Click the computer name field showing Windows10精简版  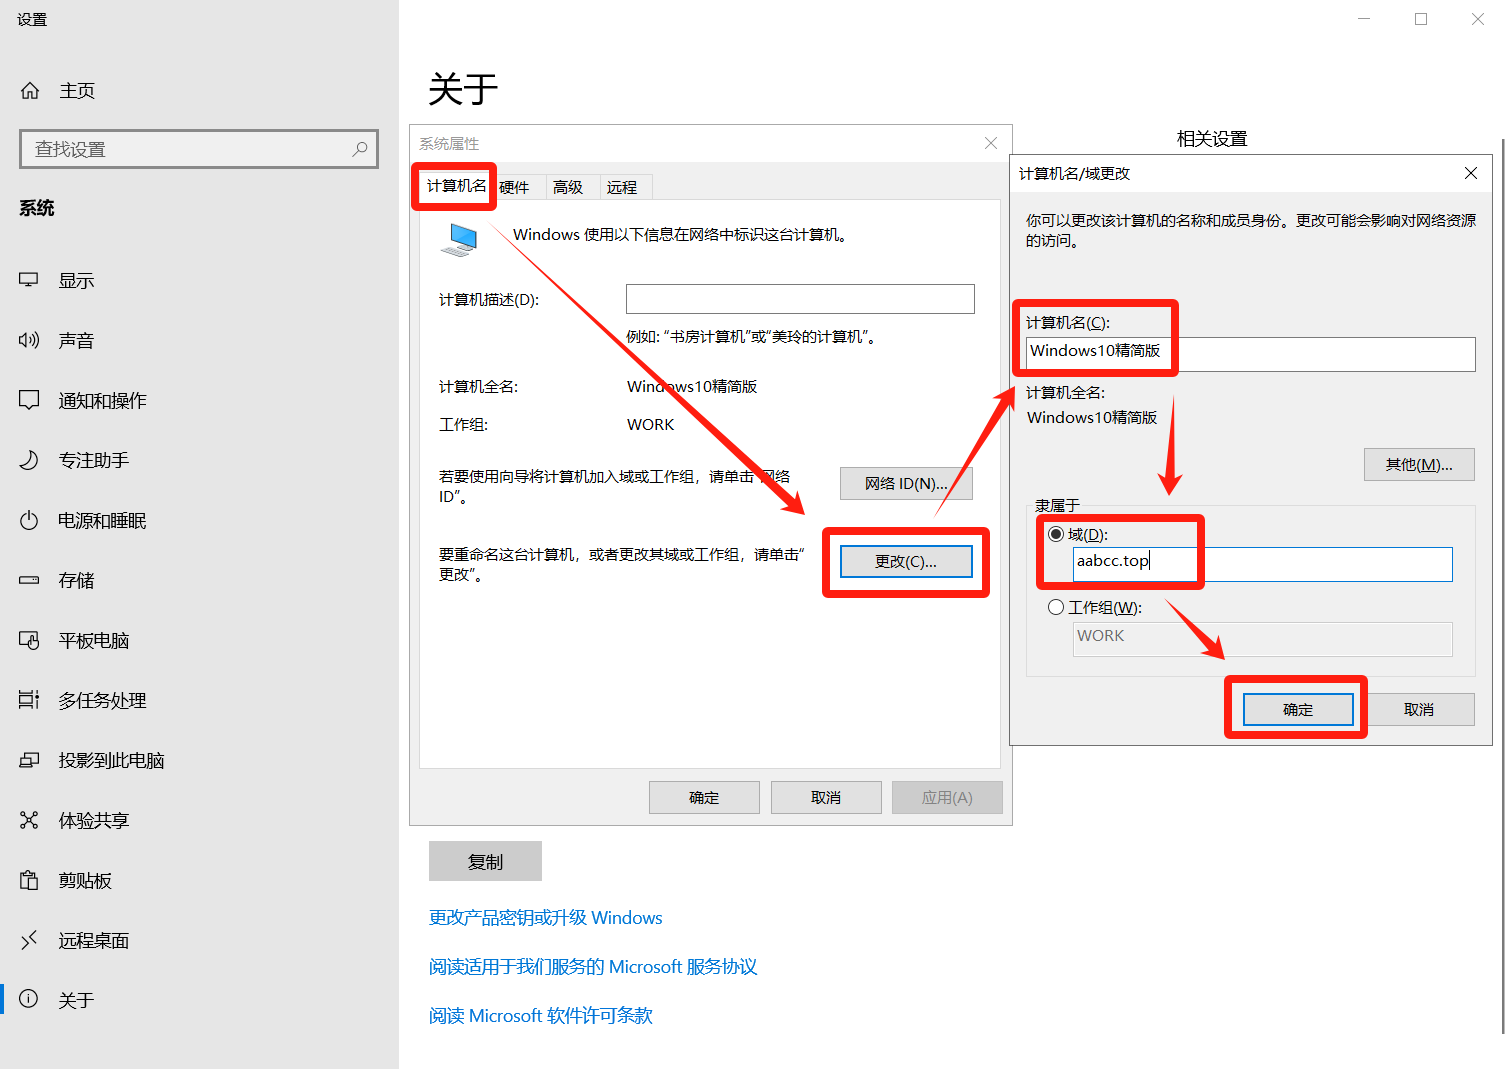[x=1250, y=353]
